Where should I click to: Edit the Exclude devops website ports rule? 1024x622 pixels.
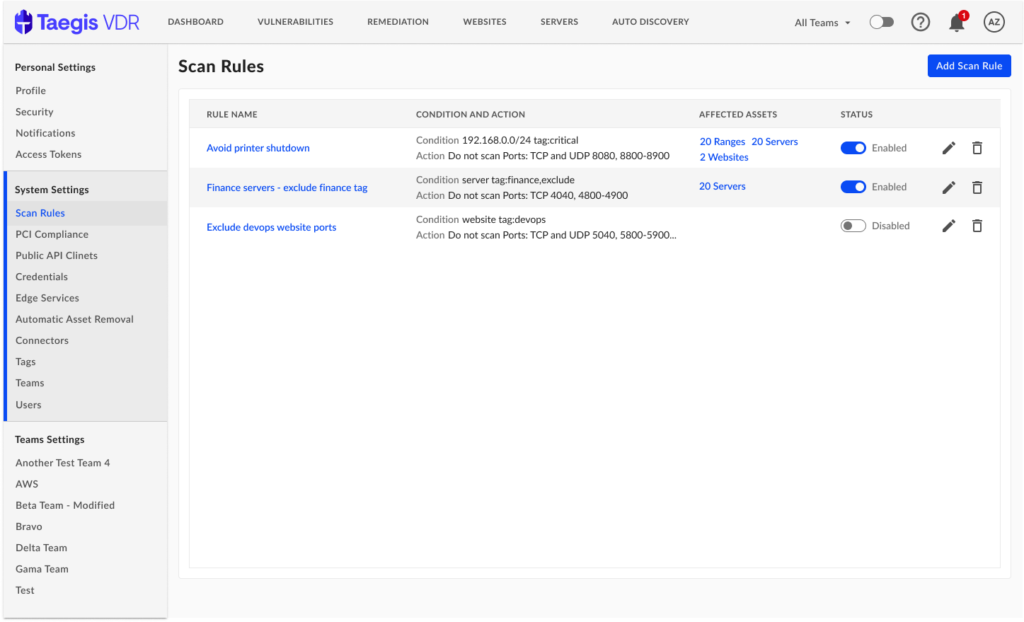coord(949,226)
